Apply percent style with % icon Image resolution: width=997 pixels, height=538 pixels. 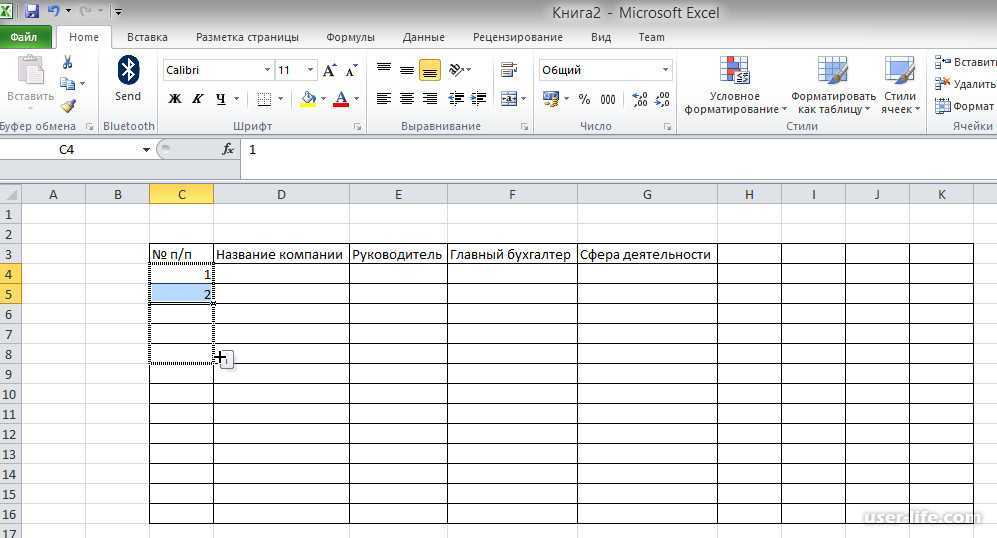pyautogui.click(x=584, y=99)
